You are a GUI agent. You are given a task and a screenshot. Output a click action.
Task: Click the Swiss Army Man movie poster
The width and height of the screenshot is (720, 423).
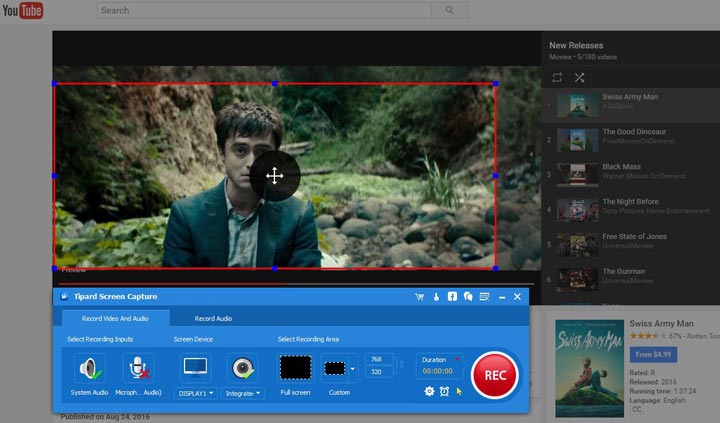click(x=590, y=368)
